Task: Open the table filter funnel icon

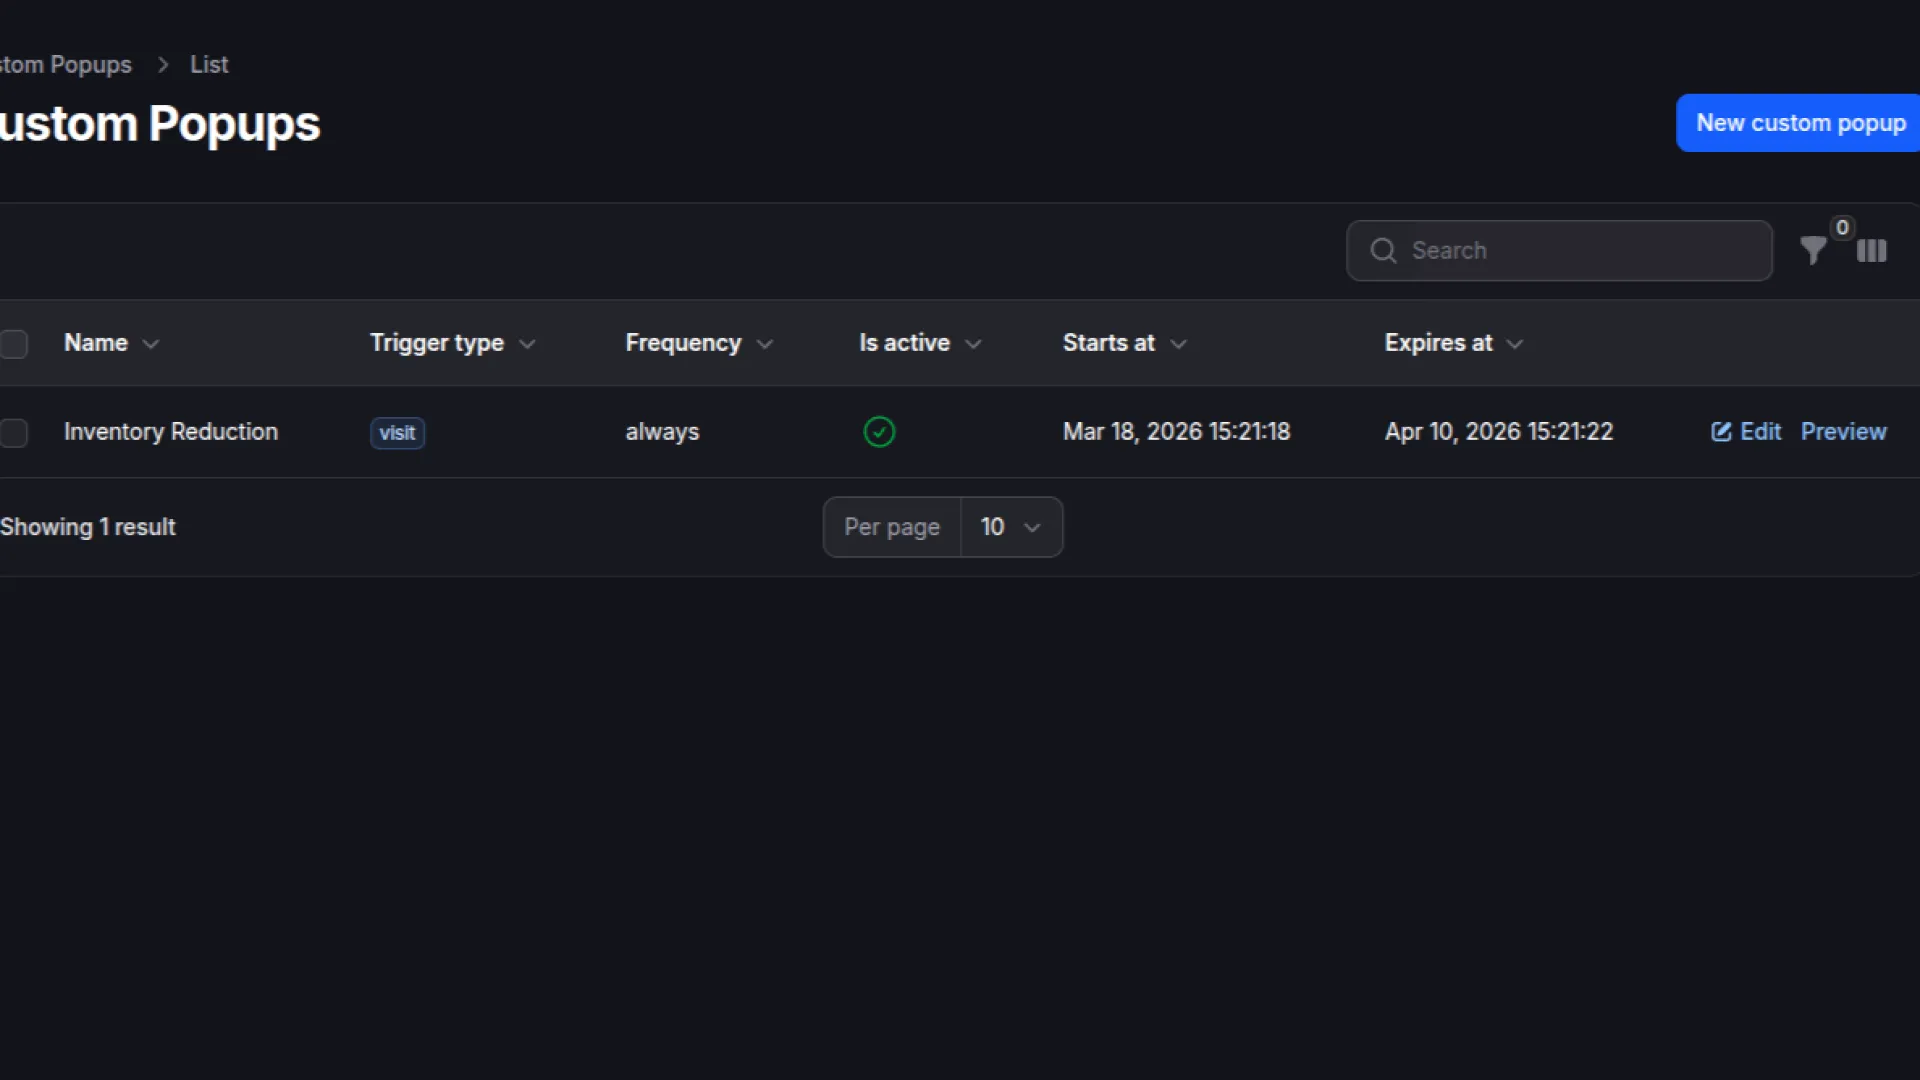Action: coord(1812,250)
